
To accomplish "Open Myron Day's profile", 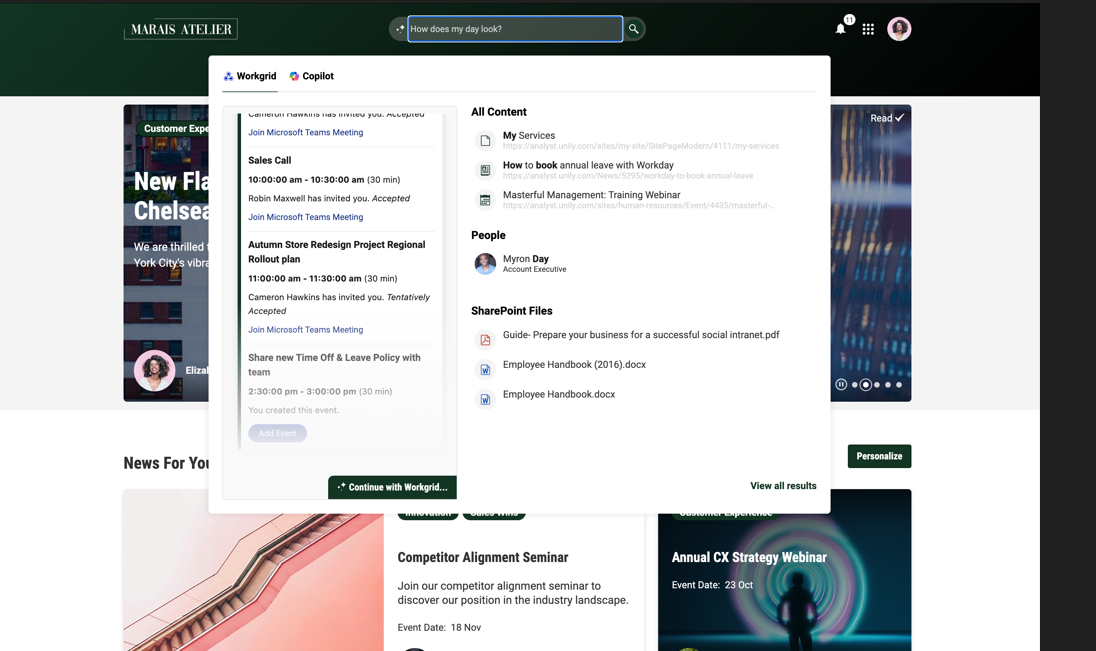I will coord(526,259).
